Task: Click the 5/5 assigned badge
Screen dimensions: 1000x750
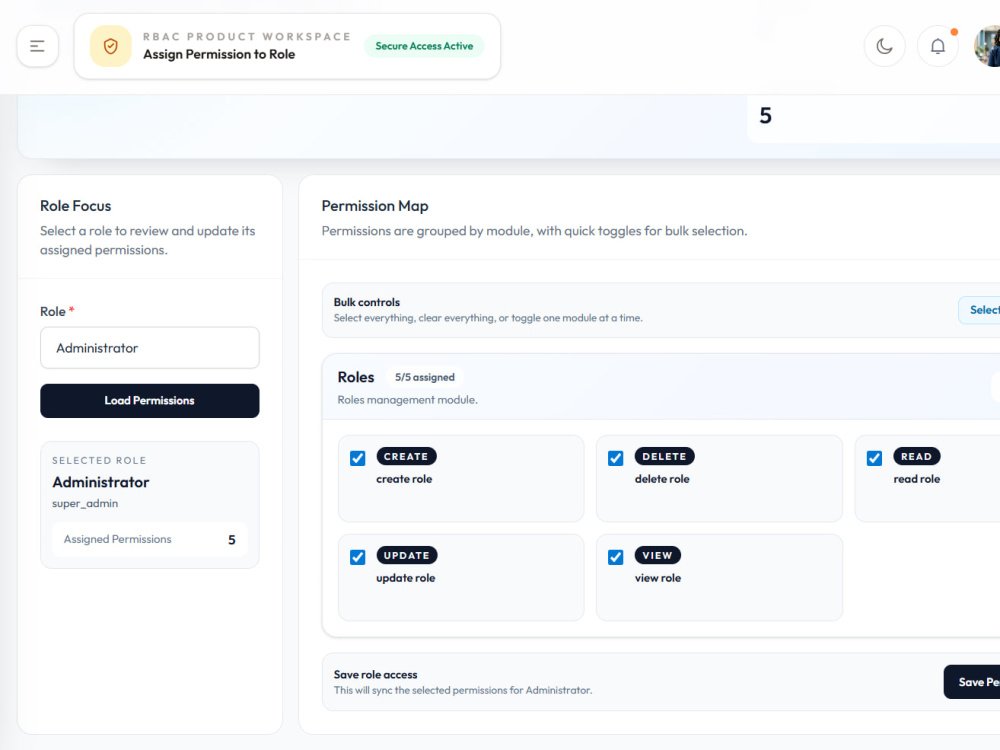Action: coord(425,377)
